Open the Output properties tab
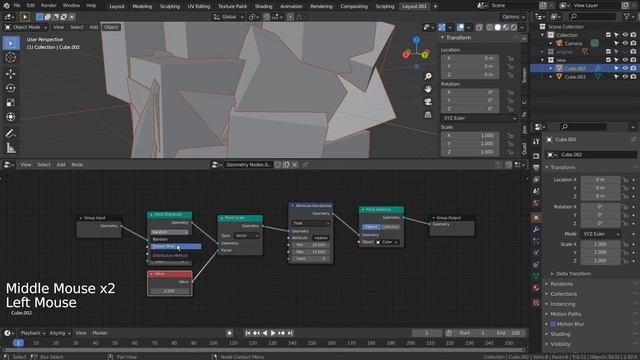 tap(536, 168)
